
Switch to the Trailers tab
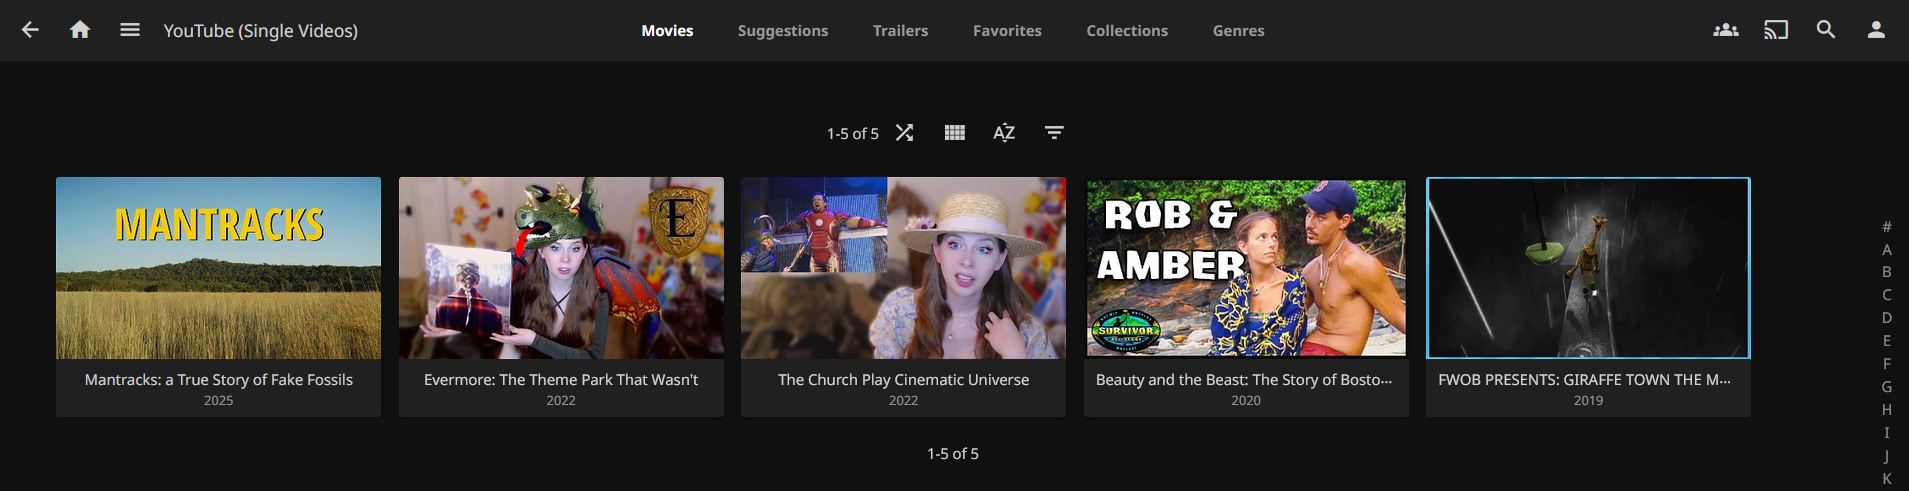click(x=900, y=31)
